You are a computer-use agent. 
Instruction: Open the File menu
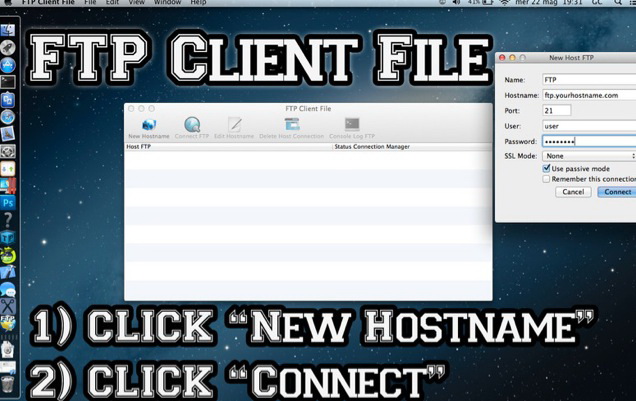(90, 2)
